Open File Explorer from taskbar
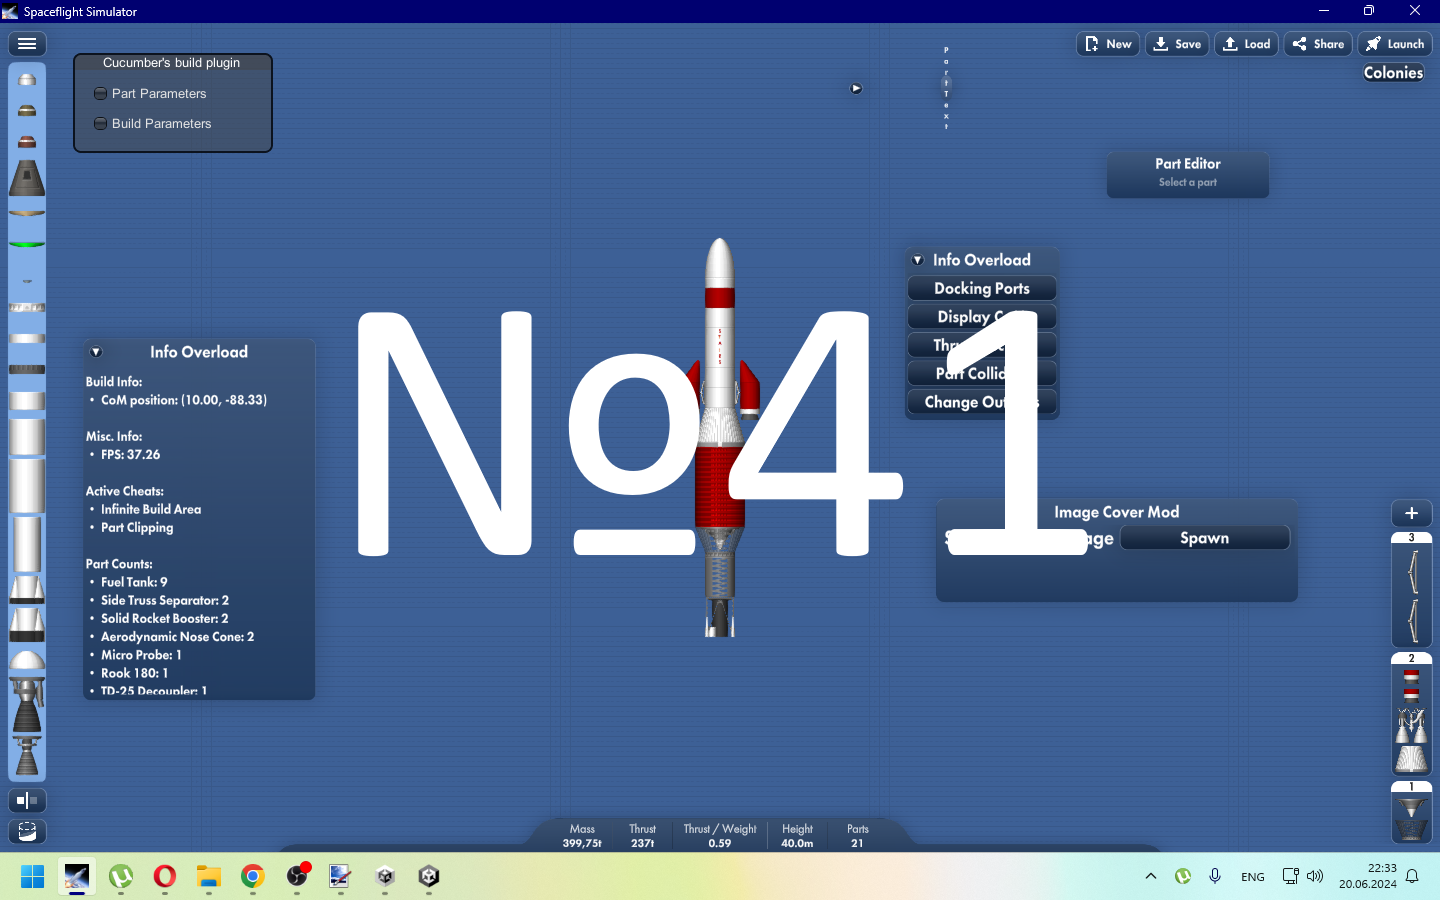This screenshot has height=900, width=1440. coord(209,877)
